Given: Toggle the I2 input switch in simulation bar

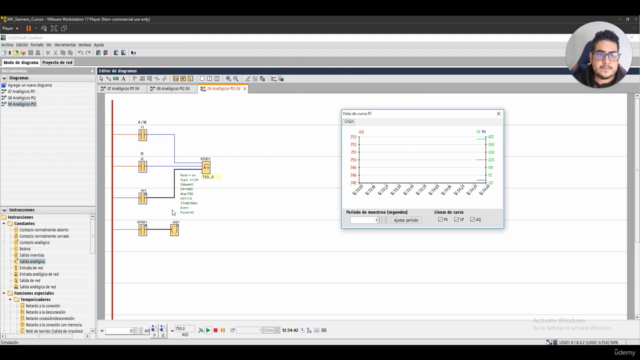Looking at the screenshot, I should [x=162, y=330].
